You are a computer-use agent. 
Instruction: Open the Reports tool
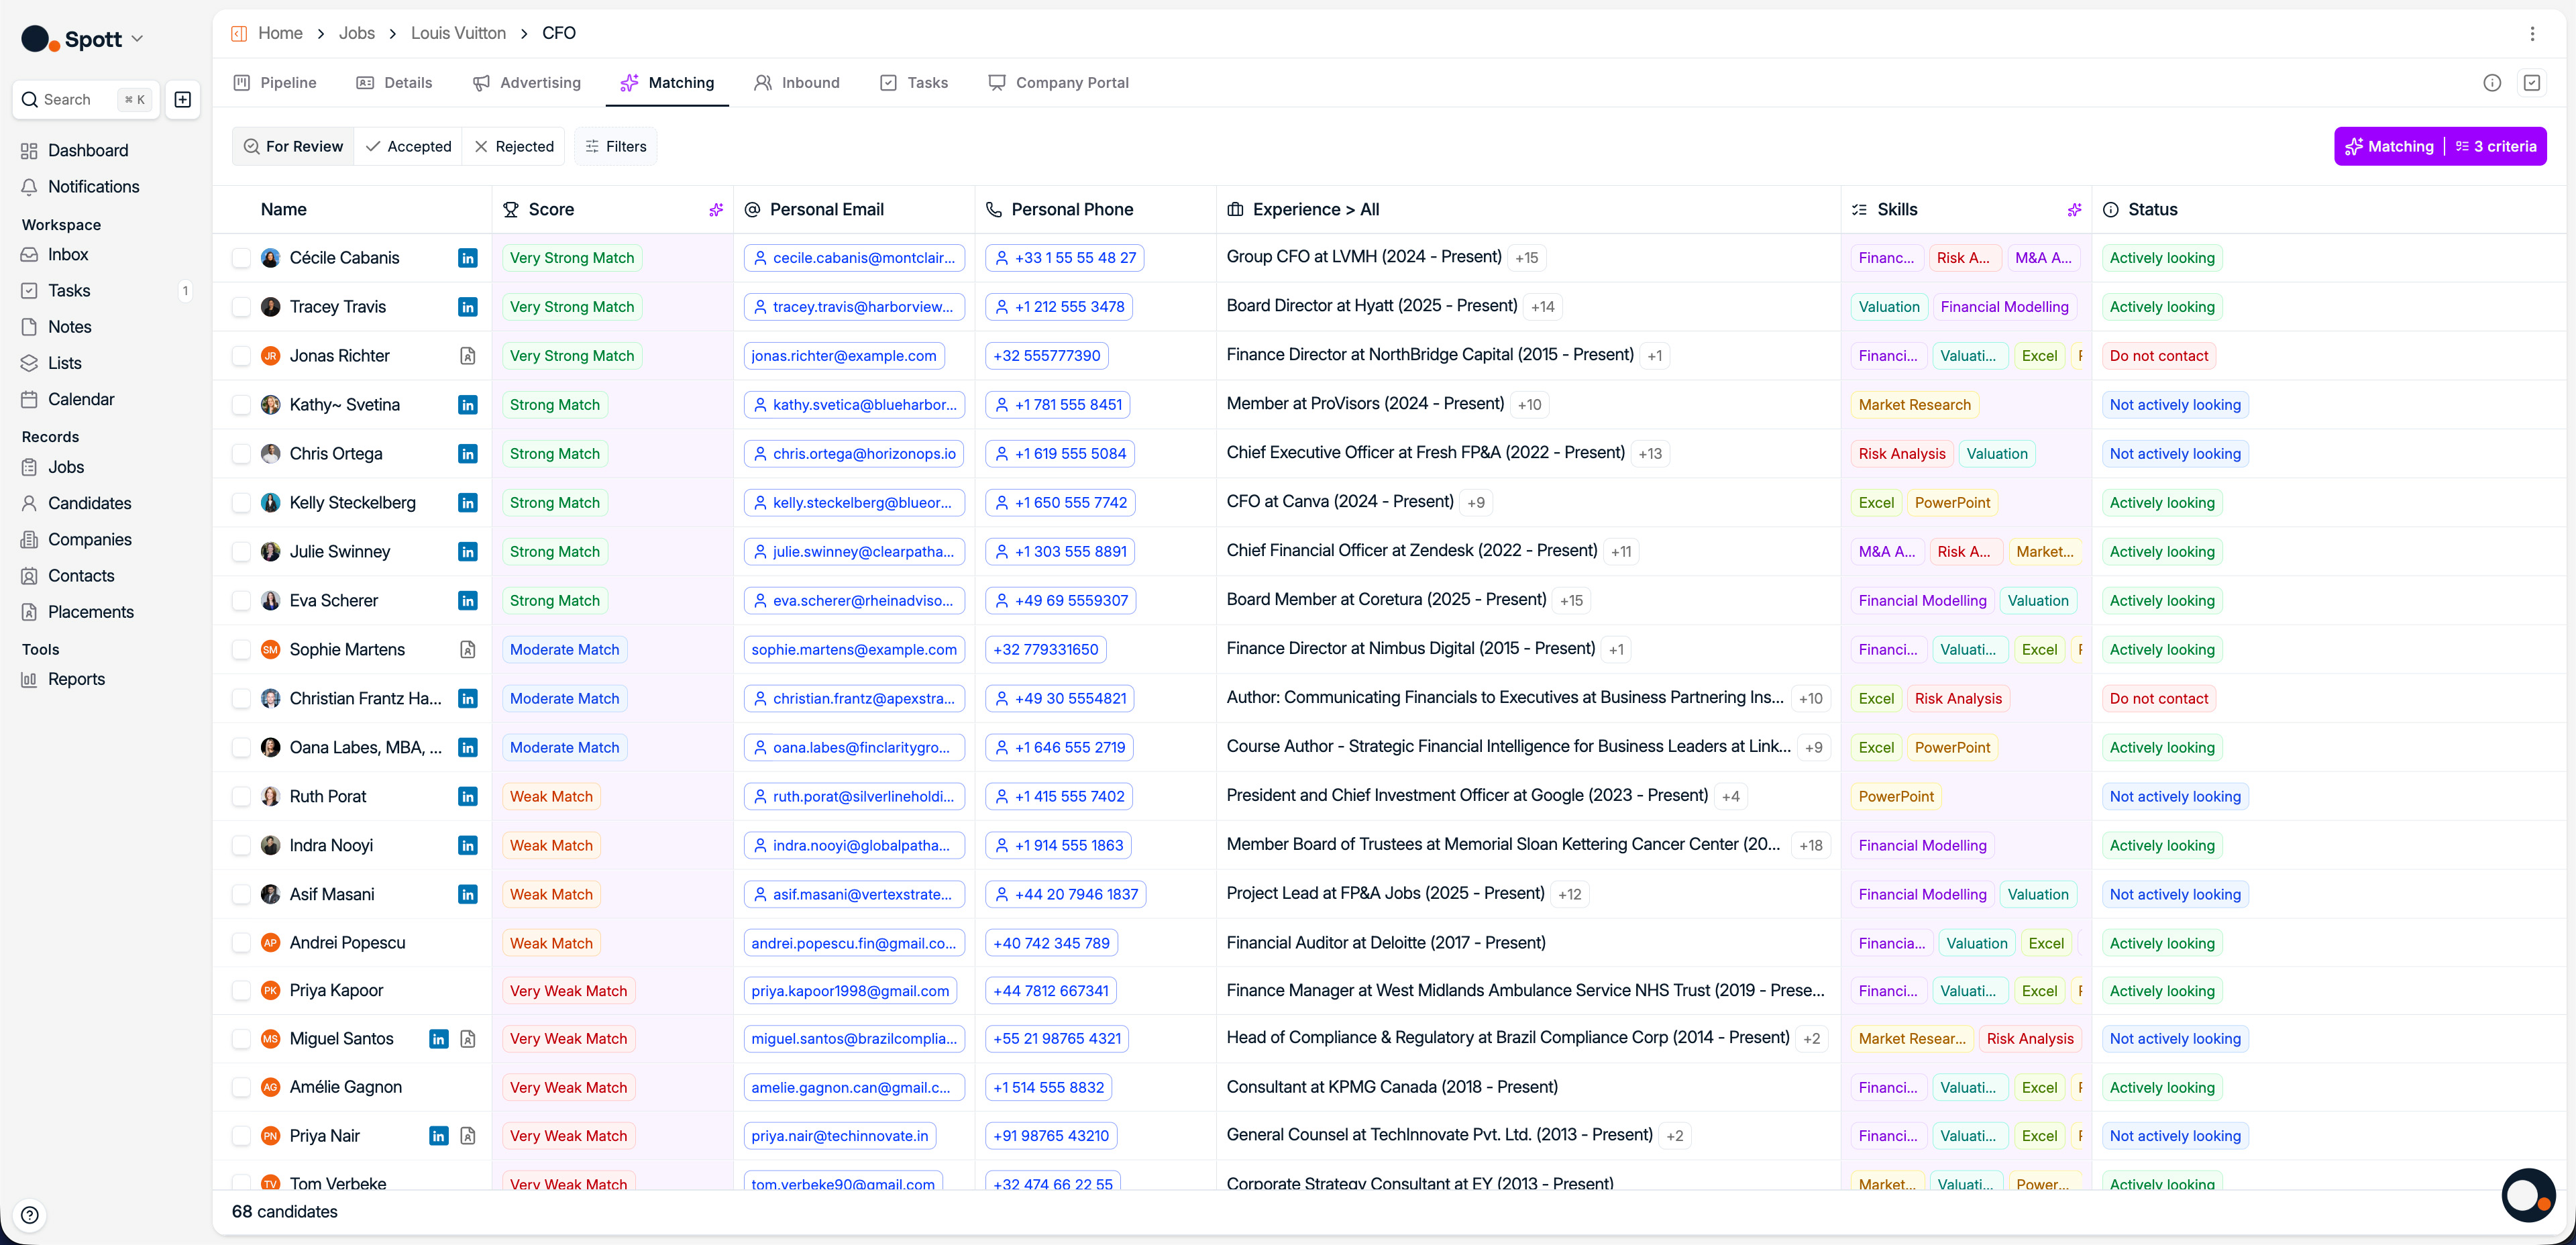click(x=76, y=679)
